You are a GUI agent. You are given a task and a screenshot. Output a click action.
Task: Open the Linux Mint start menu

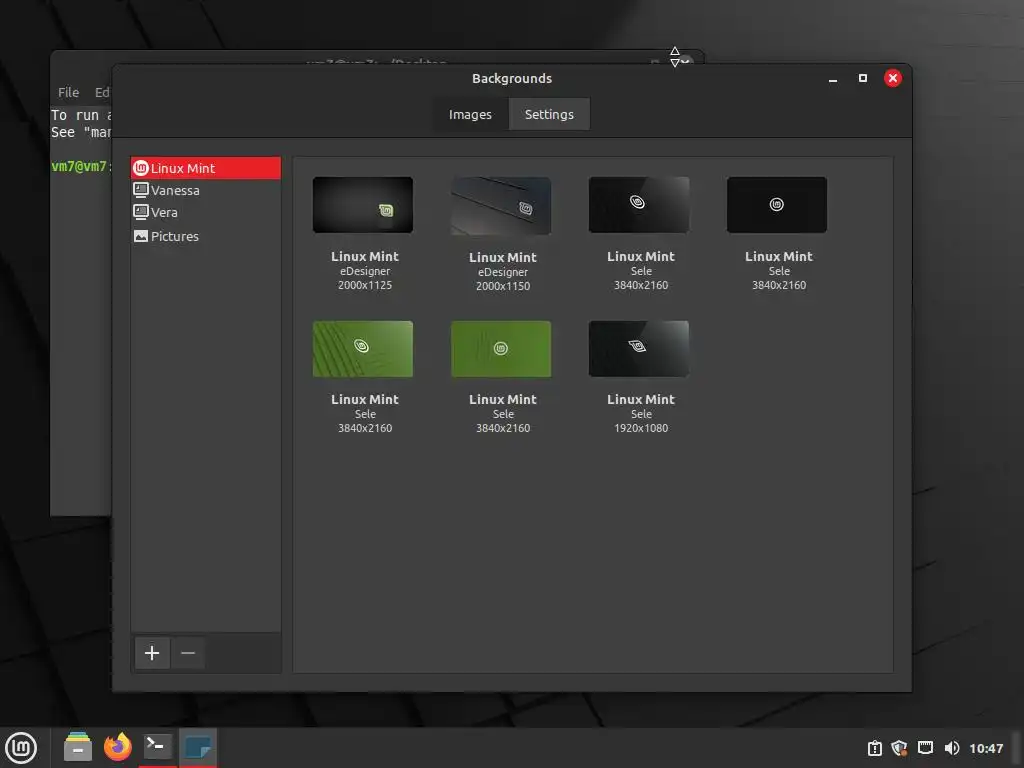[22, 747]
